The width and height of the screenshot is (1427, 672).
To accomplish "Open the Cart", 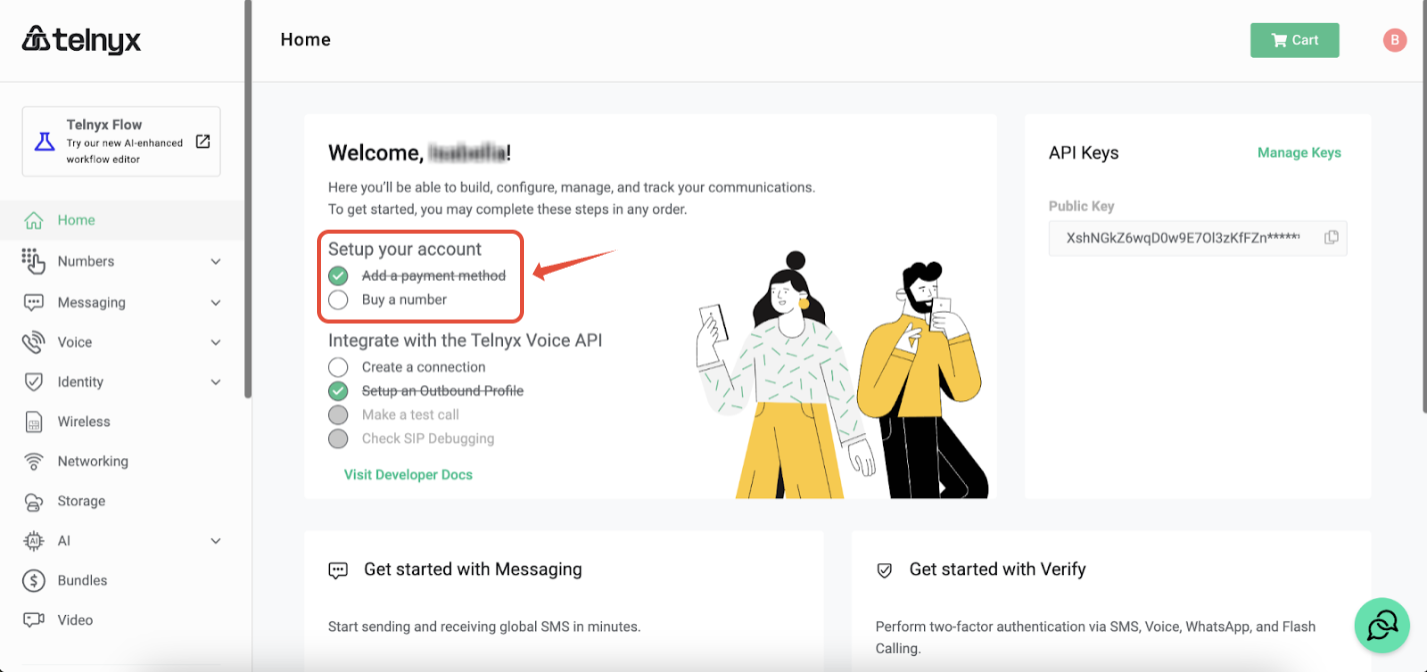I will tap(1294, 40).
